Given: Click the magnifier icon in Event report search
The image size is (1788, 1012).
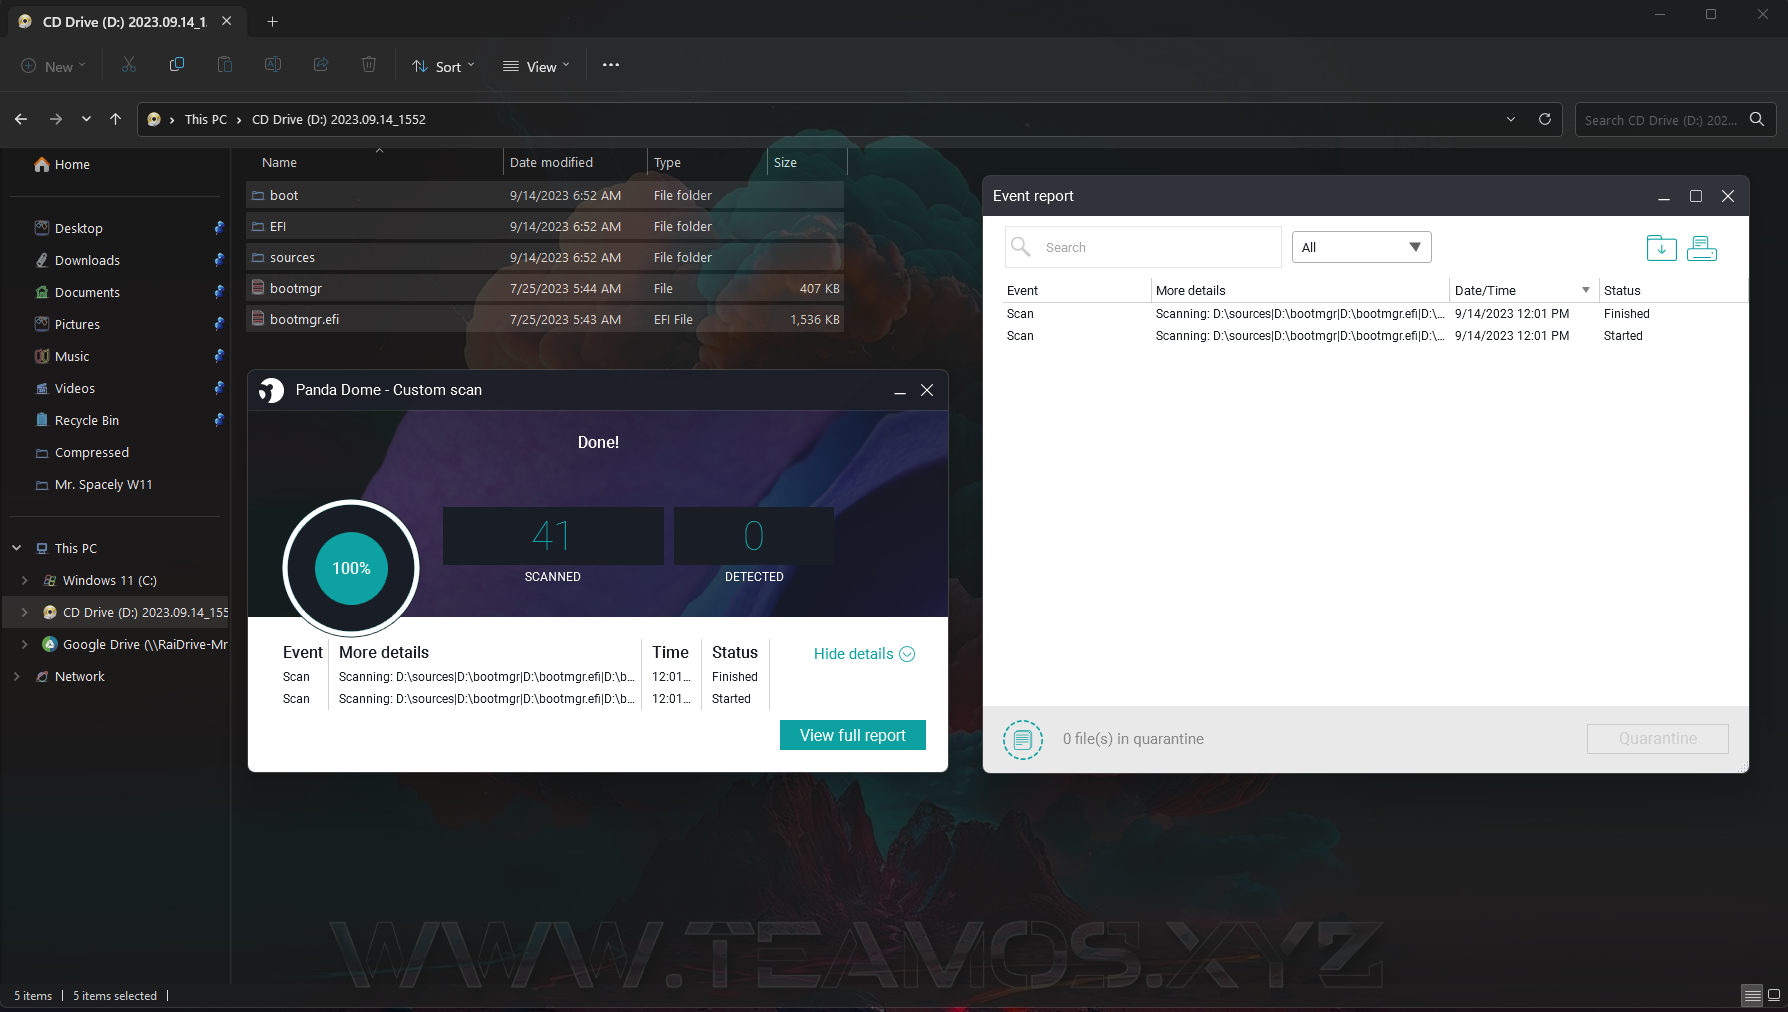Looking at the screenshot, I should [1020, 246].
